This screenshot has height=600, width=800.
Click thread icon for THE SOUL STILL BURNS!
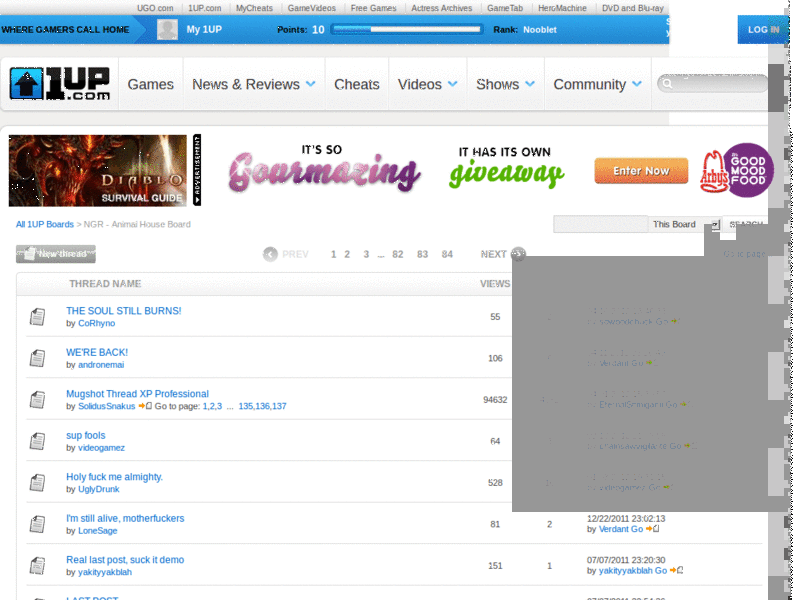37,317
